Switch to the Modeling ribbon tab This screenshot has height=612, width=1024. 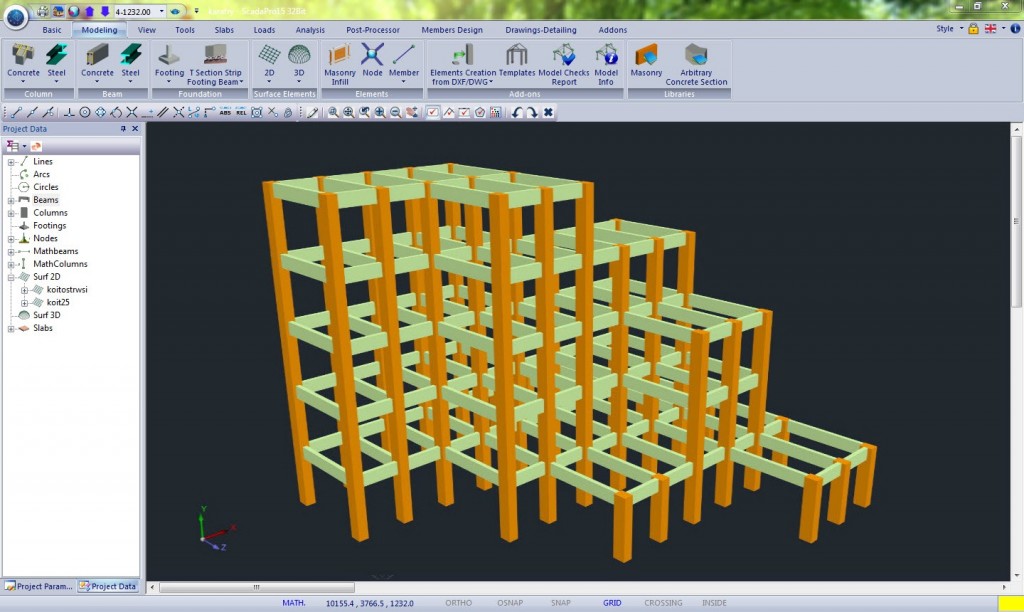[99, 30]
